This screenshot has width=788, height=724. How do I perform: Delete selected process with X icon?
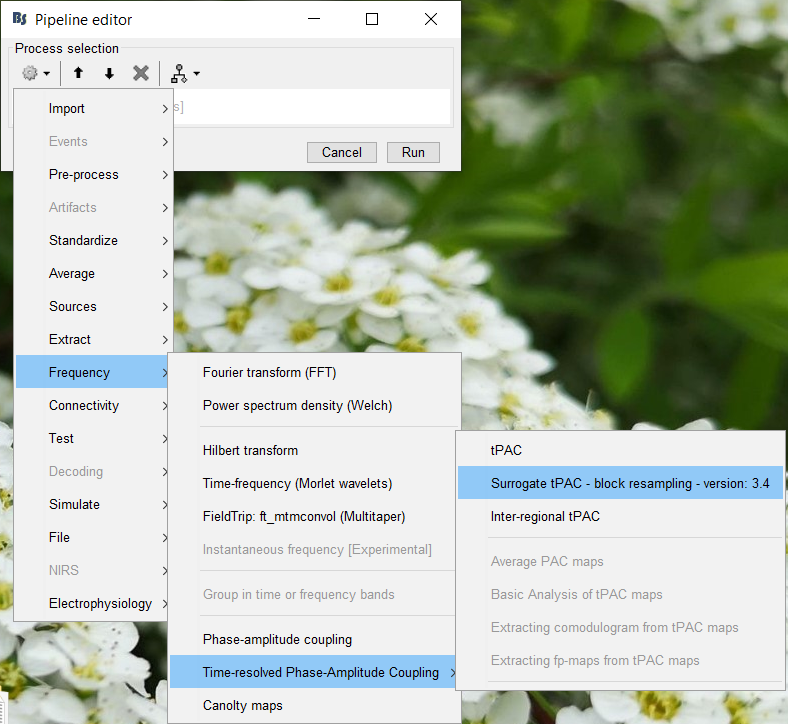point(141,73)
